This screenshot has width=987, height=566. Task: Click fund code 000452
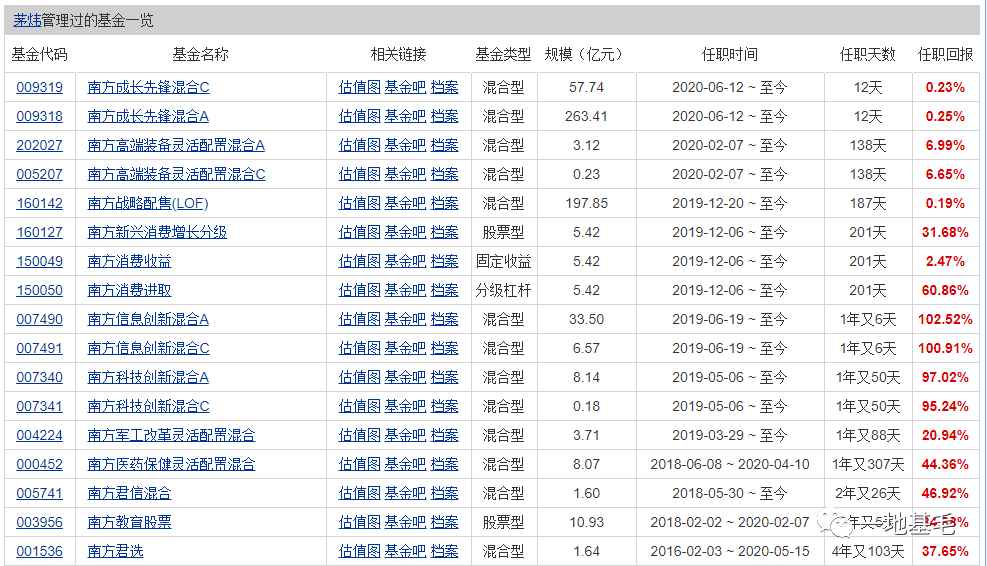point(39,464)
